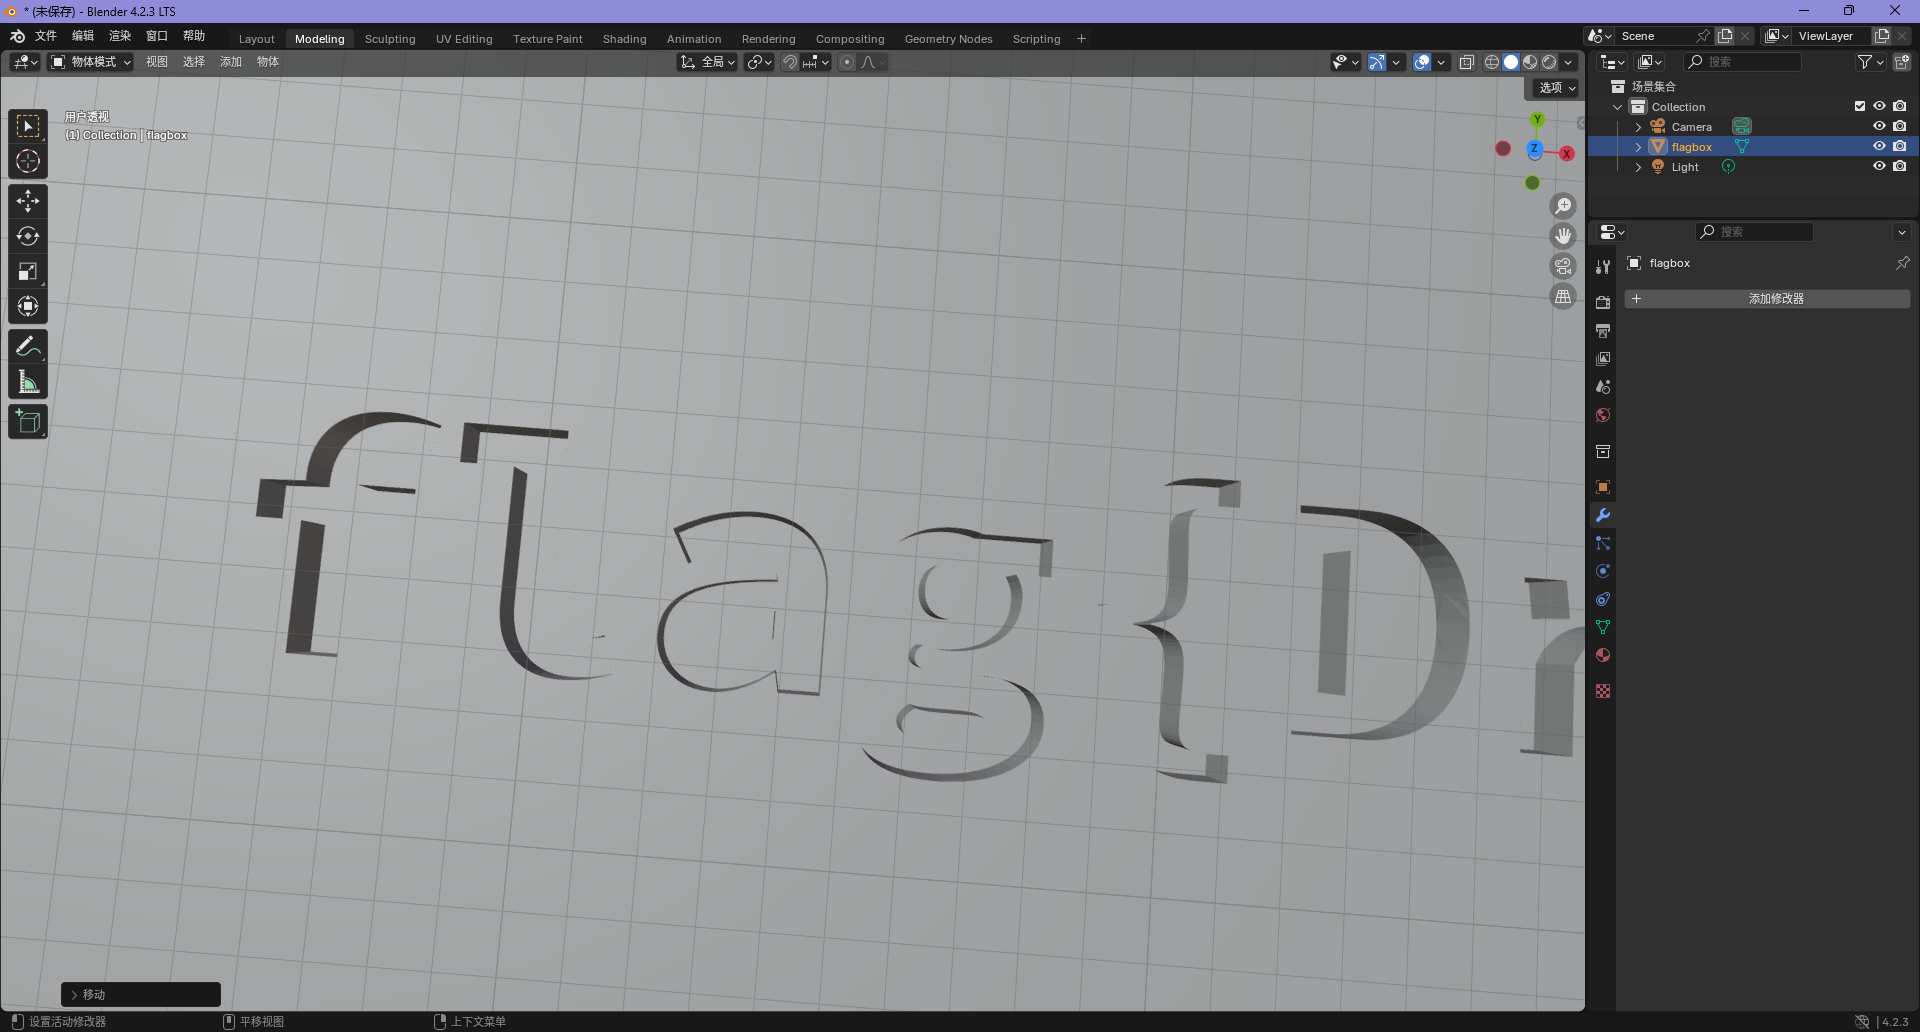
Task: Open the Material properties tab
Action: (x=1603, y=655)
